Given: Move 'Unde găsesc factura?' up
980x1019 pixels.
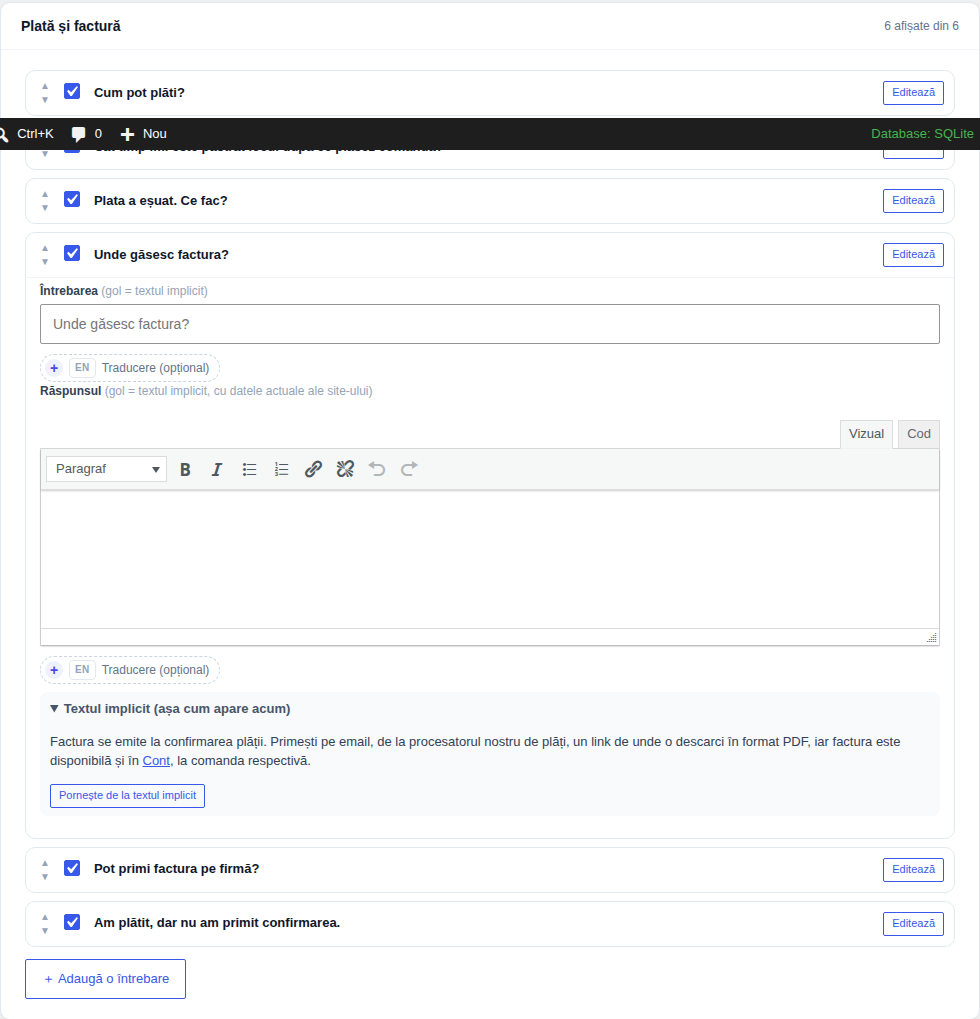Looking at the screenshot, I should [45, 248].
